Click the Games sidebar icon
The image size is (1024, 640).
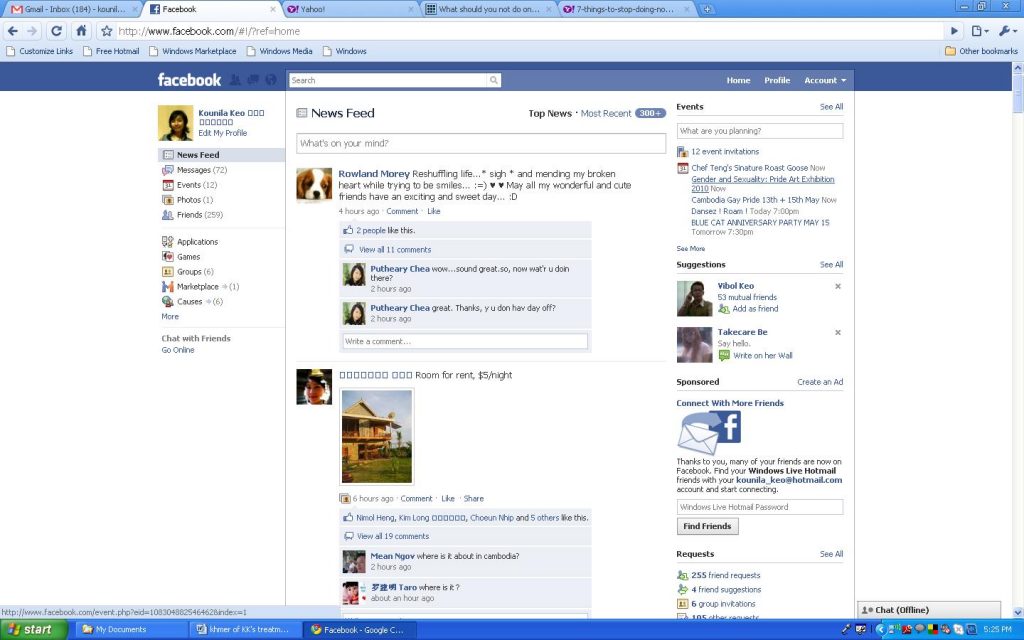(168, 257)
